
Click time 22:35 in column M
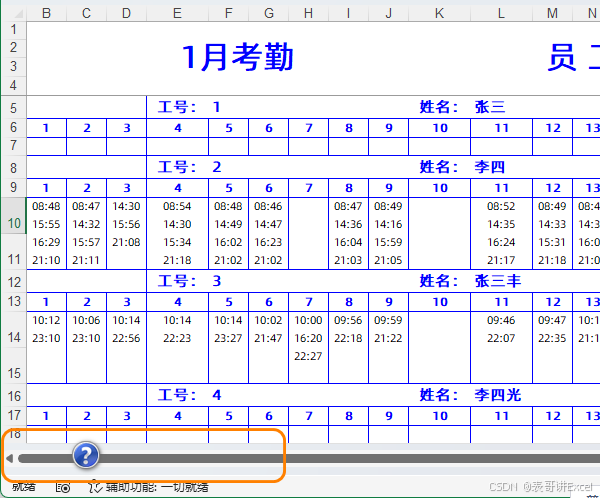552,338
